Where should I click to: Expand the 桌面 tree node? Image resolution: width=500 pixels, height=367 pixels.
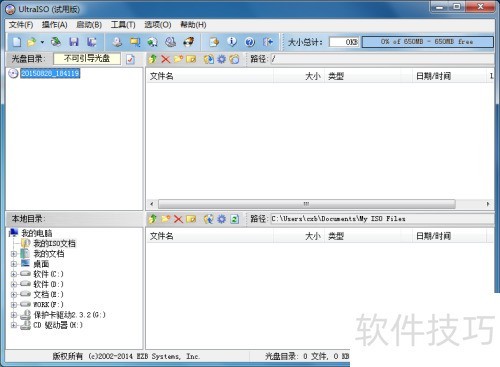[14, 264]
